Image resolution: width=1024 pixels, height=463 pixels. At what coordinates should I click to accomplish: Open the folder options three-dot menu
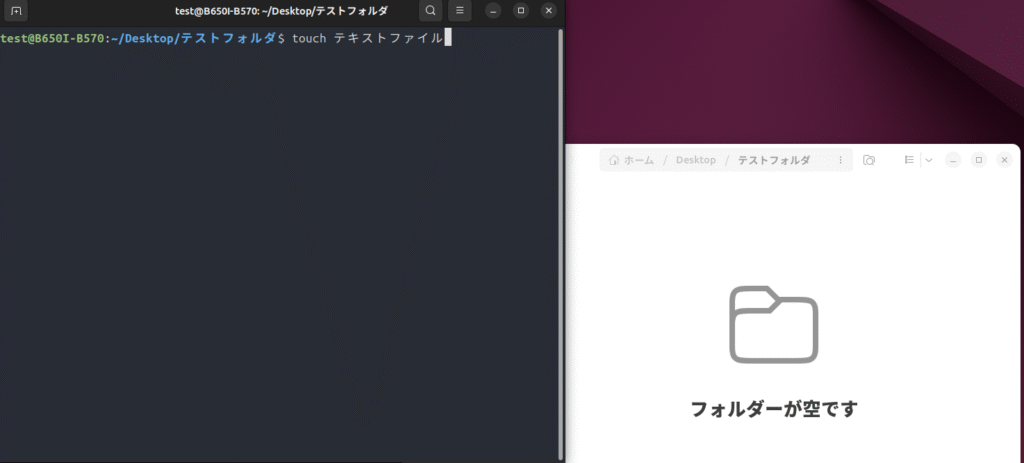840,160
